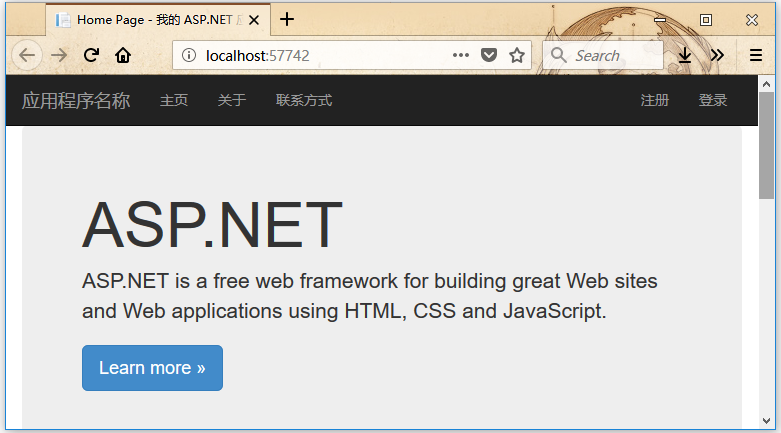This screenshot has height=433, width=781.
Task: Open the 联系方式 navigation item
Action: (x=304, y=100)
